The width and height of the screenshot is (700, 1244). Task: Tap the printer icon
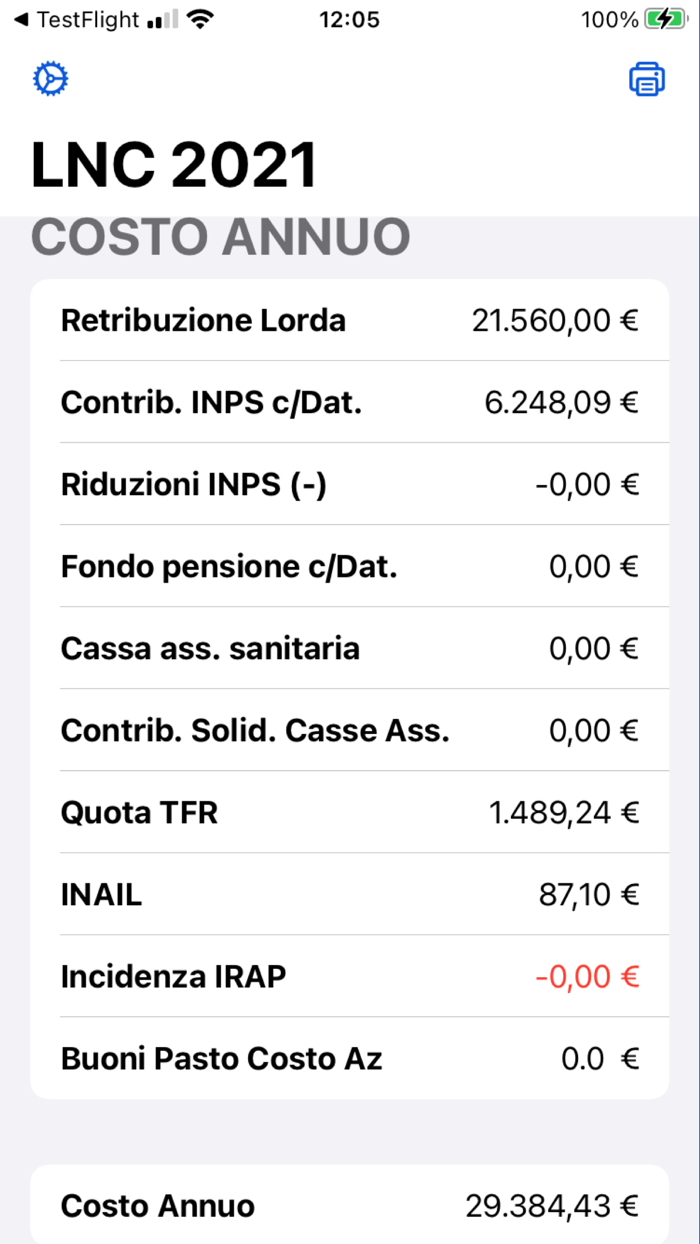pos(647,79)
